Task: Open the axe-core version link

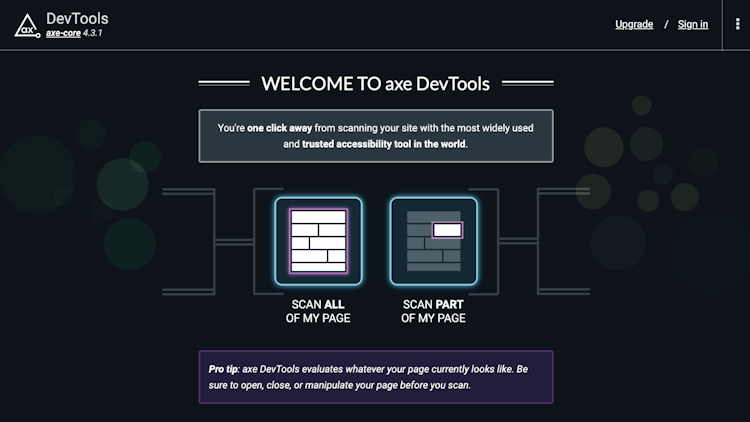Action: 63,33
